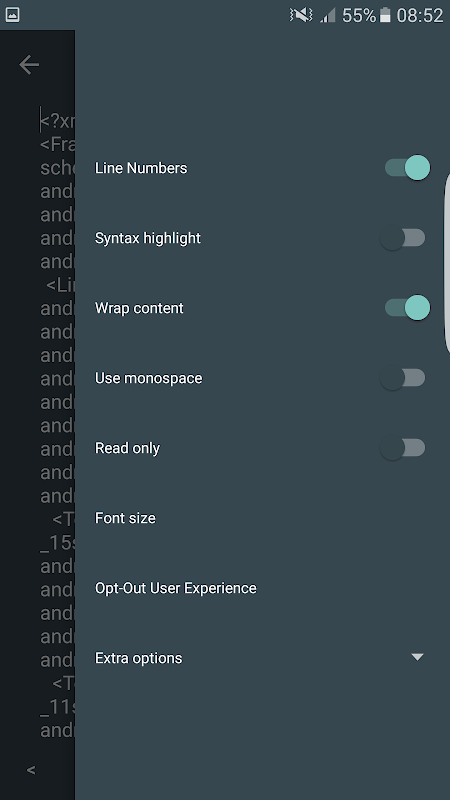This screenshot has width=450, height=800.
Task: Tap the image notification icon in status bar
Action: pyautogui.click(x=12, y=15)
